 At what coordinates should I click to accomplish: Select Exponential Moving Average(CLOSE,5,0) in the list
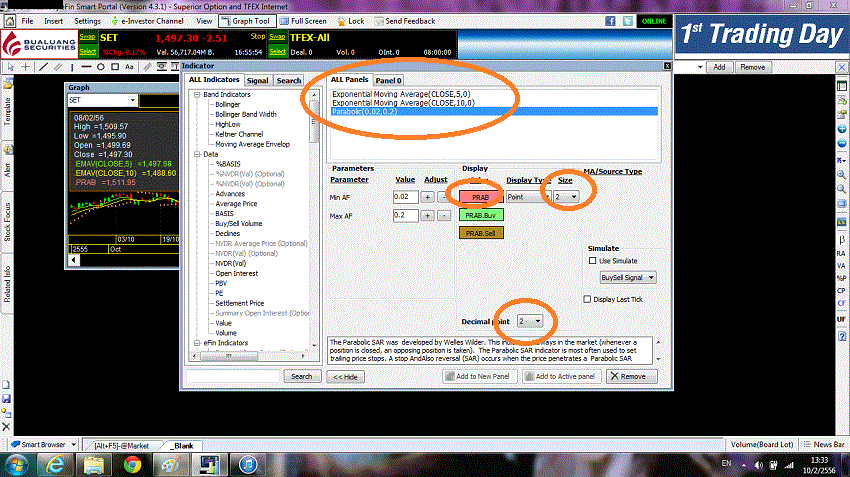point(401,94)
